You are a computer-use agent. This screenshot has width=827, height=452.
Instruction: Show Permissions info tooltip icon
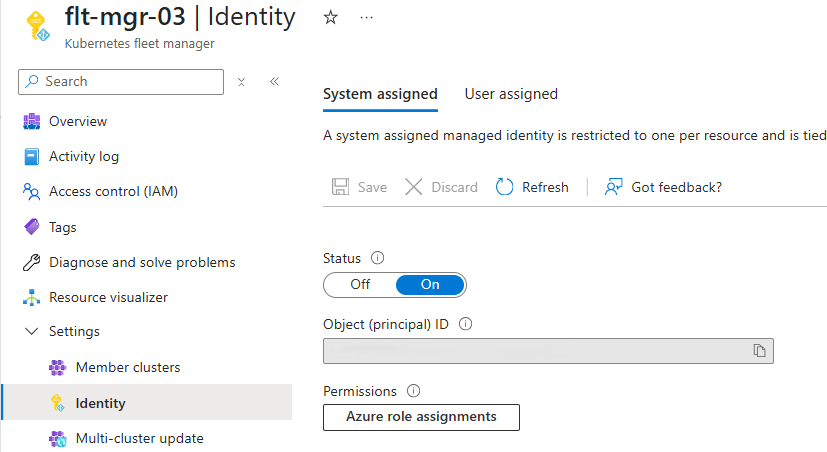[x=414, y=391]
